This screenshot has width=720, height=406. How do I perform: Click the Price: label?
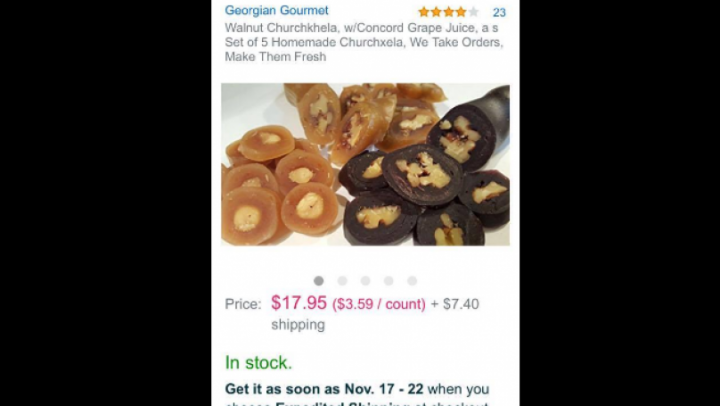pos(243,304)
